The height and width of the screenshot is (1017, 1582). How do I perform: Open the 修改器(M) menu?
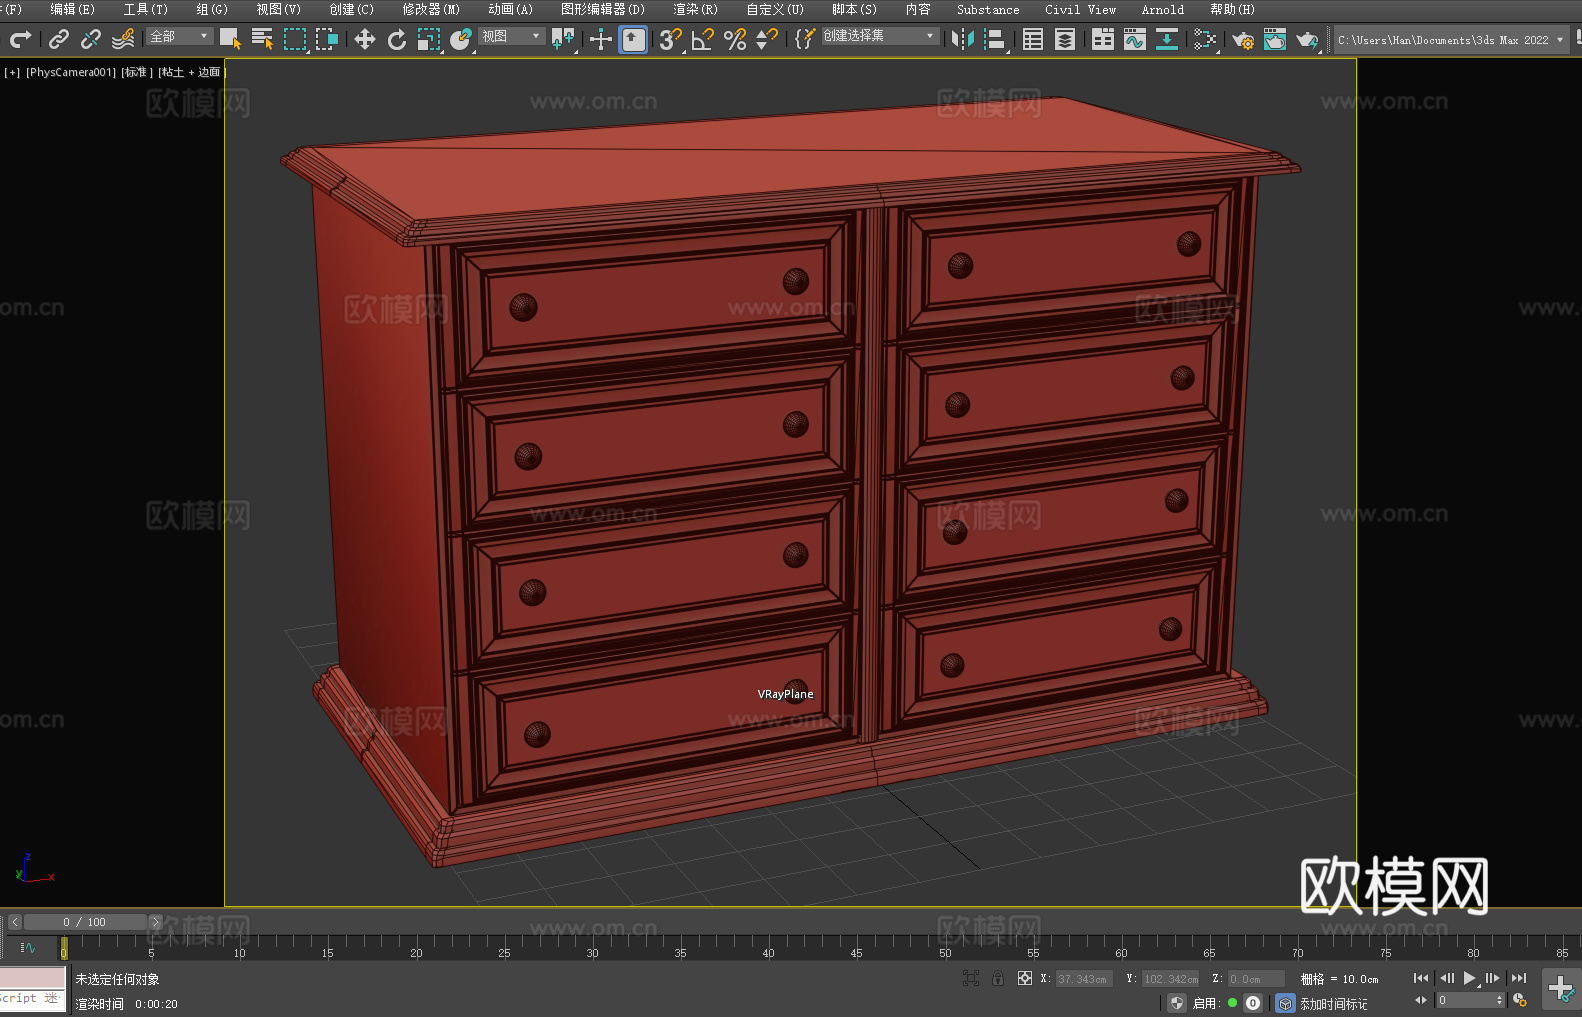coord(431,9)
